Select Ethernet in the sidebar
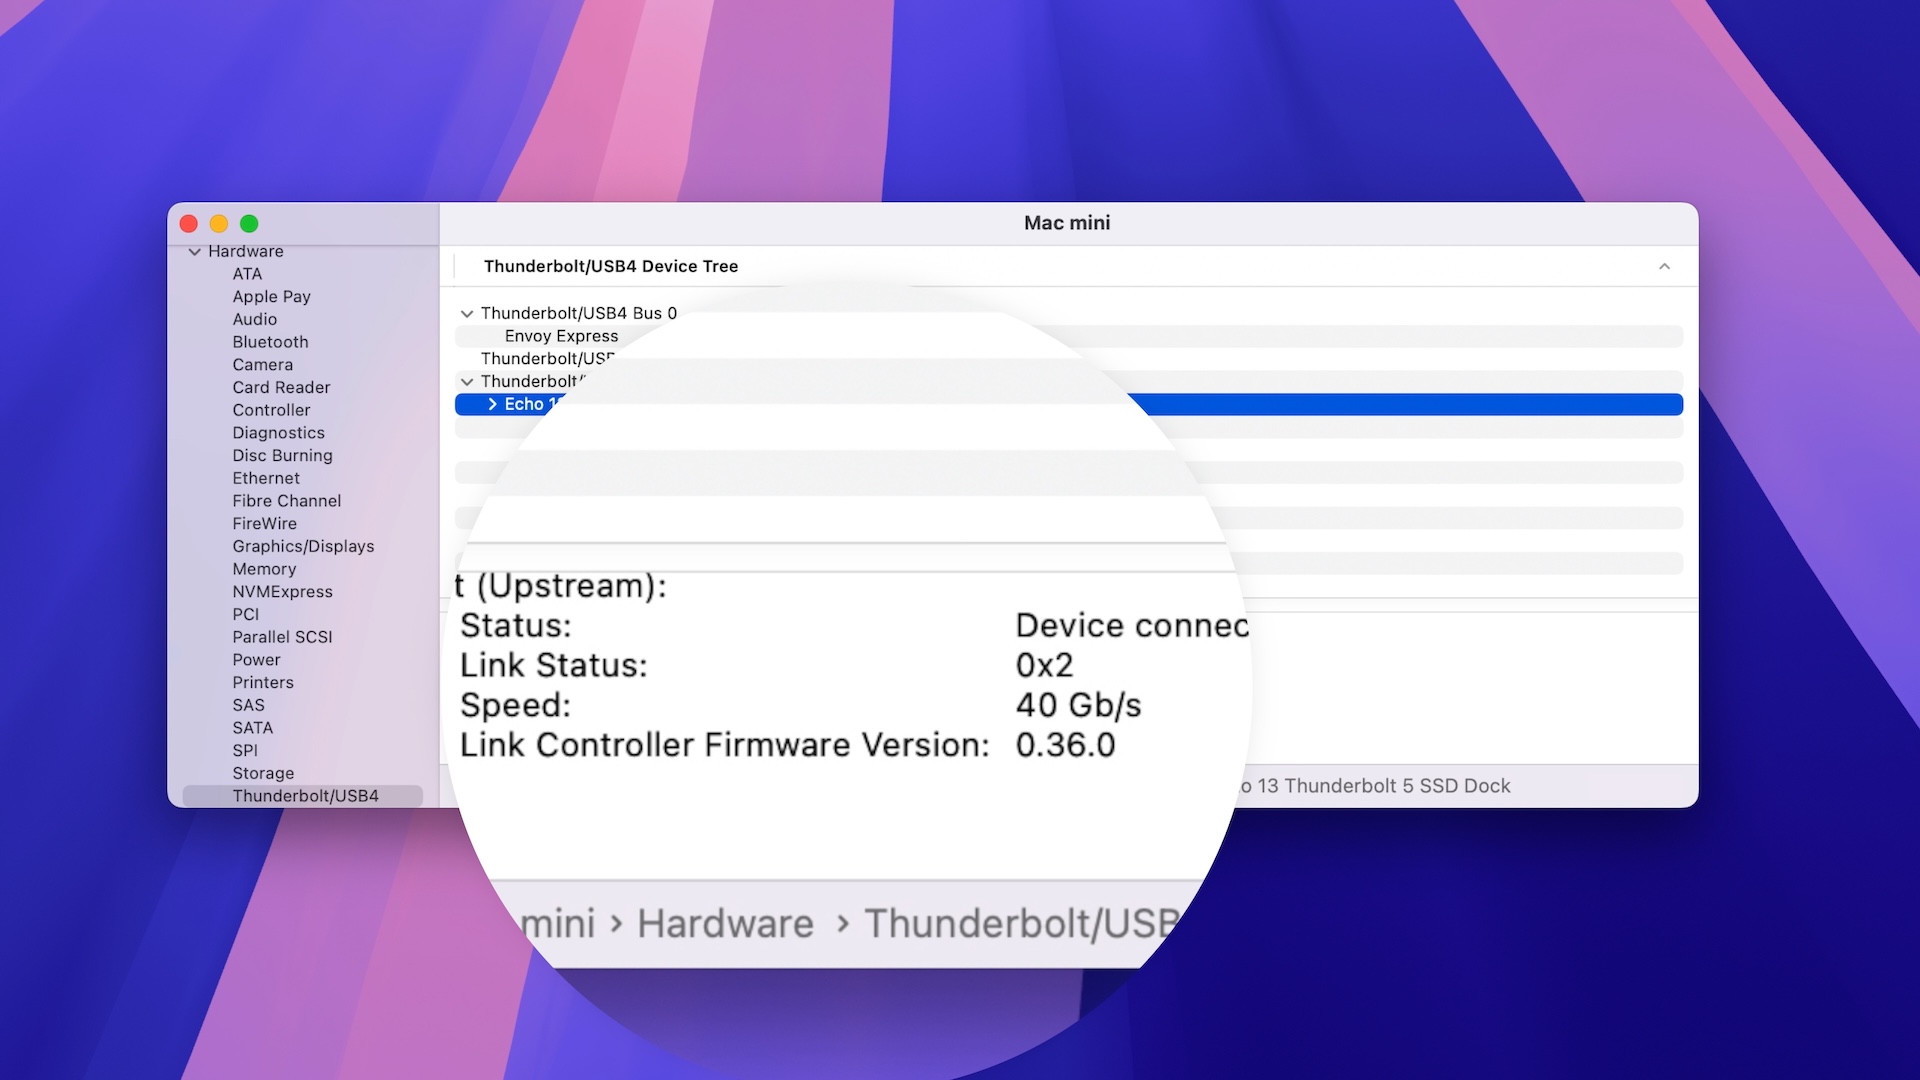The width and height of the screenshot is (1920, 1080). point(266,478)
